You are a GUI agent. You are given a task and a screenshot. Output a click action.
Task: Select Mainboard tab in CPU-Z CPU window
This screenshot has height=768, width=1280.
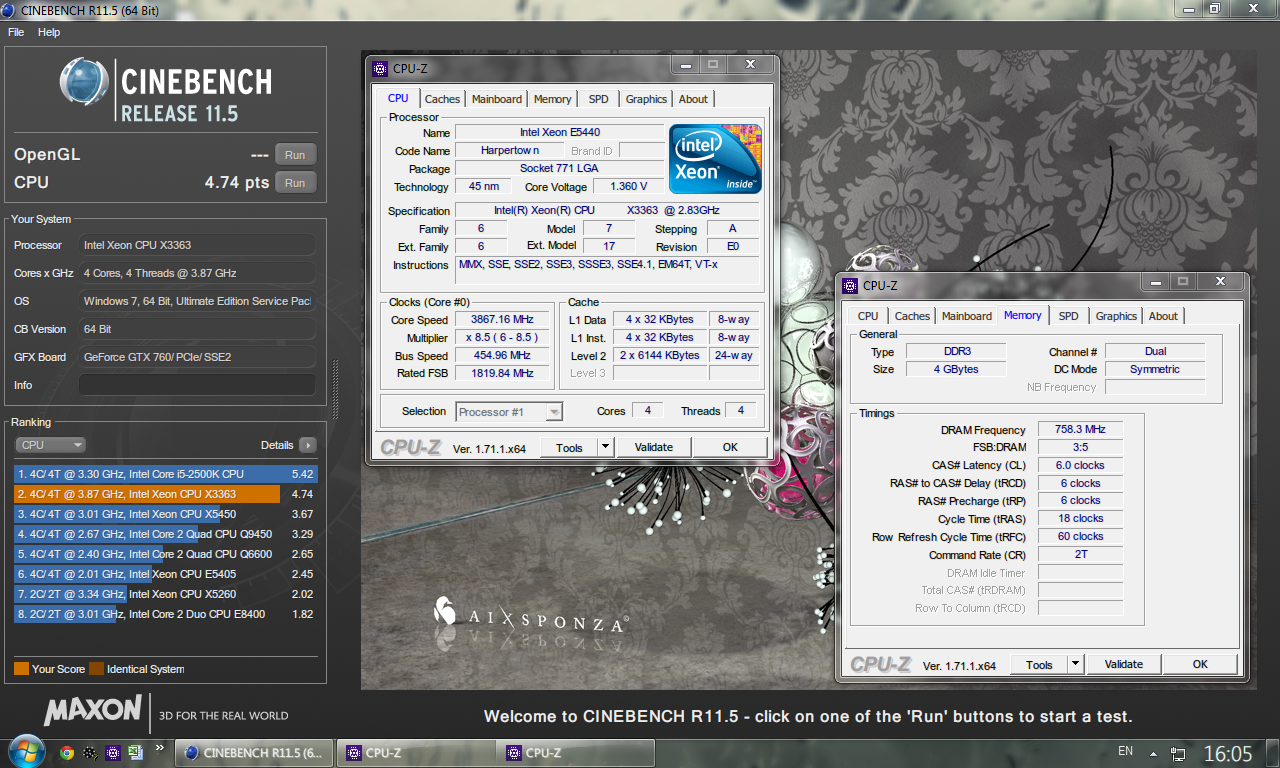point(497,99)
